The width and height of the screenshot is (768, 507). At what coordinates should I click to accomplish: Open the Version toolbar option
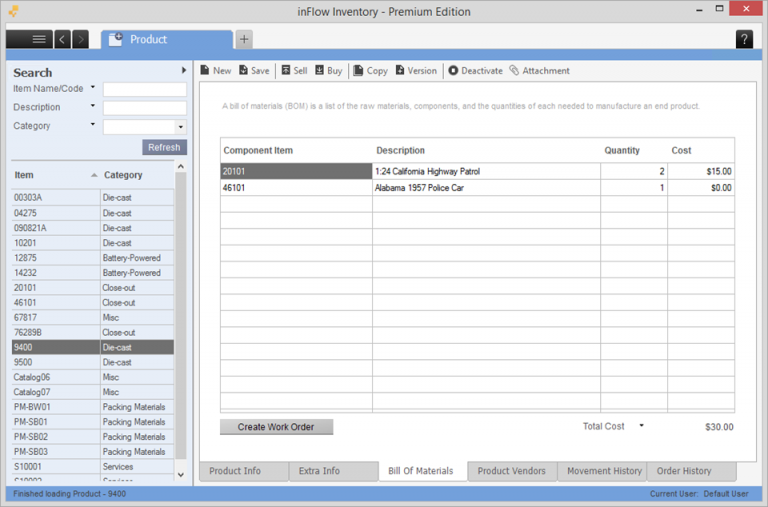(x=401, y=71)
